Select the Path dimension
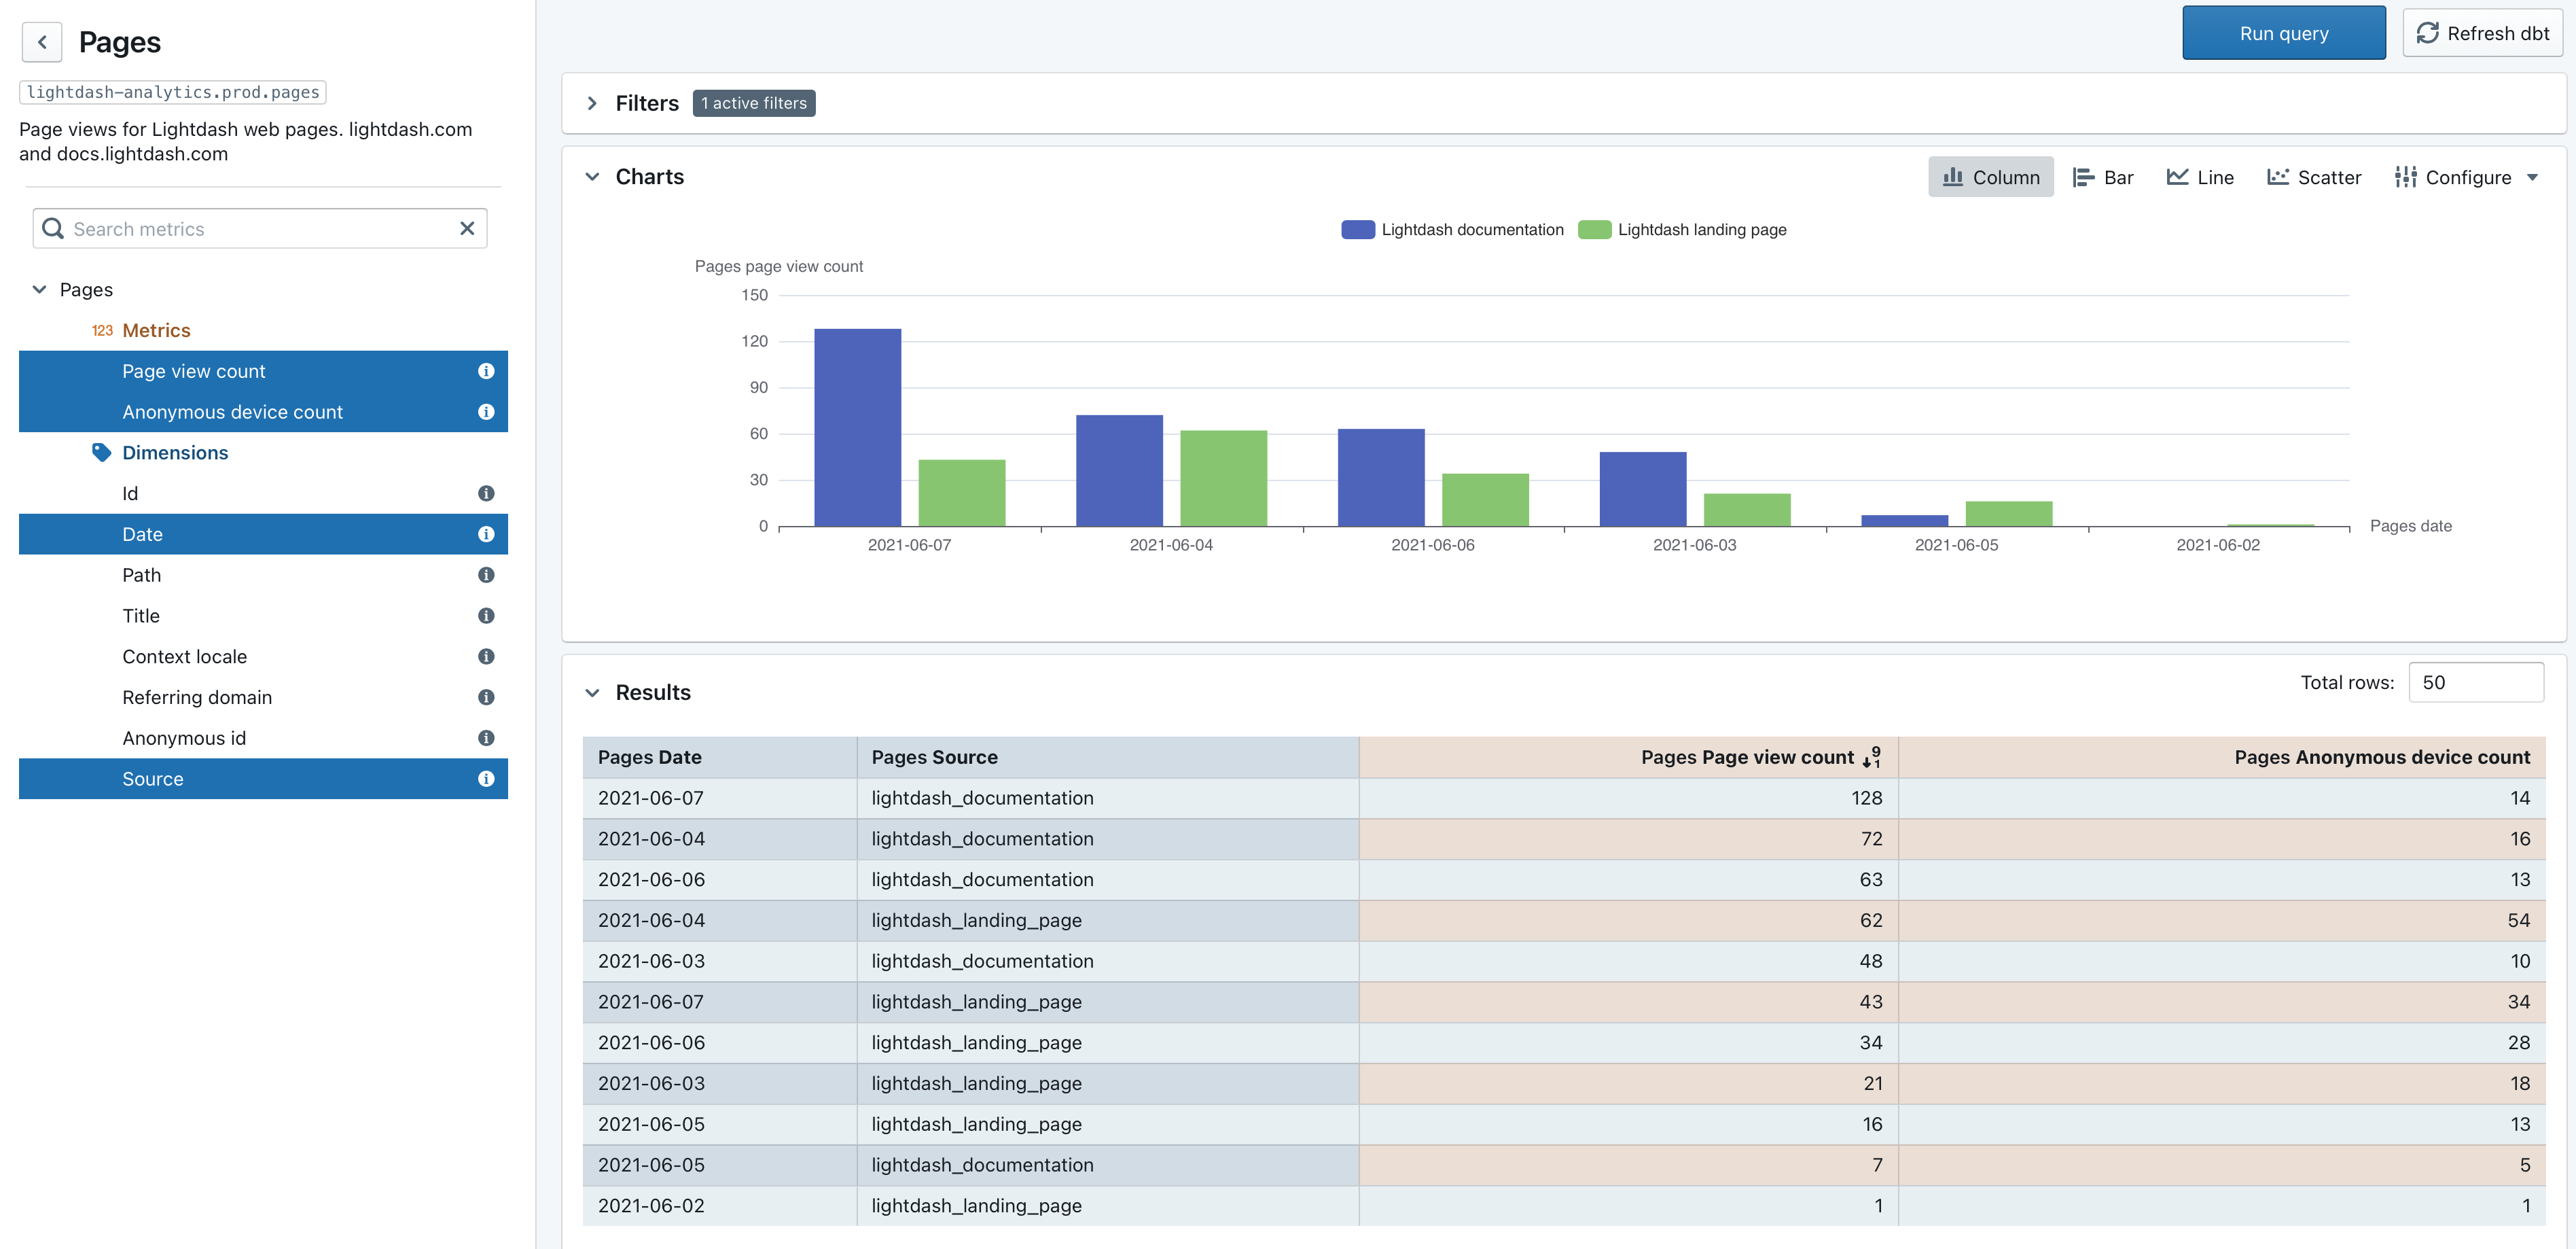Viewport: 2576px width, 1249px height. pyautogui.click(x=263, y=575)
